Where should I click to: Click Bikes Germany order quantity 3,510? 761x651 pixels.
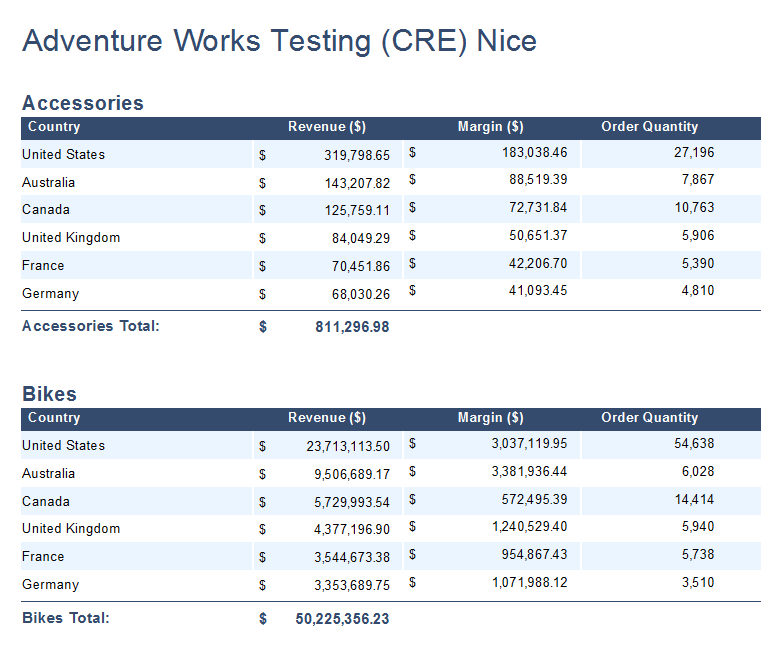click(x=698, y=583)
